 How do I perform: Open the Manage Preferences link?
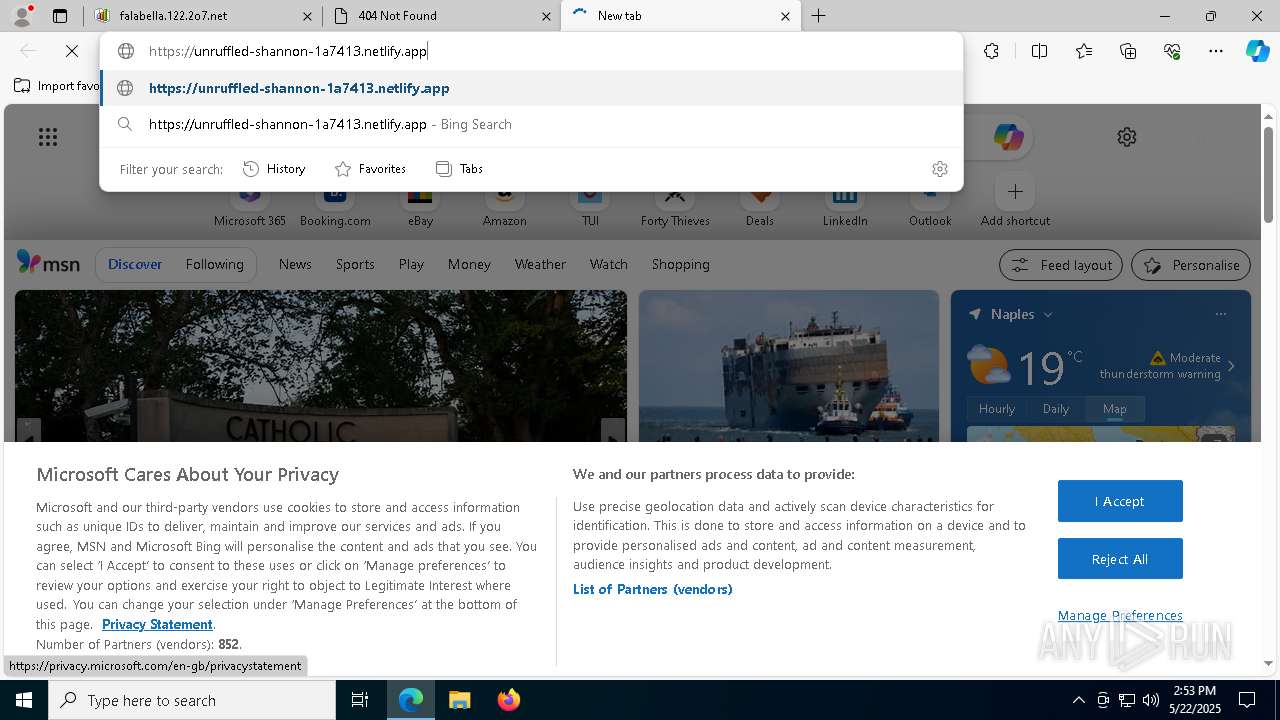(x=1120, y=615)
